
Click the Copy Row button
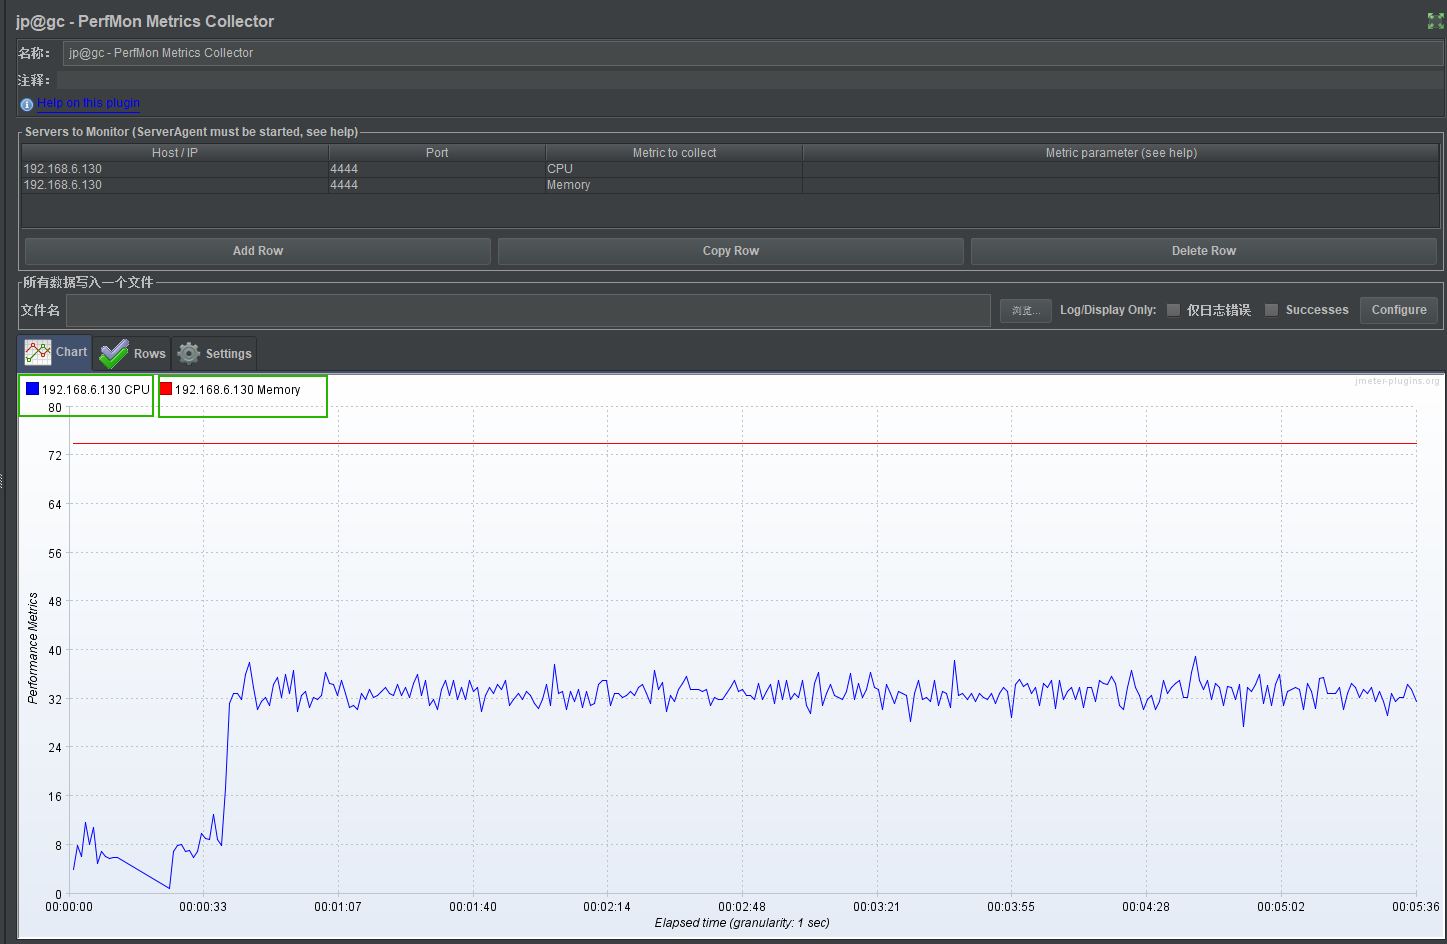731,251
